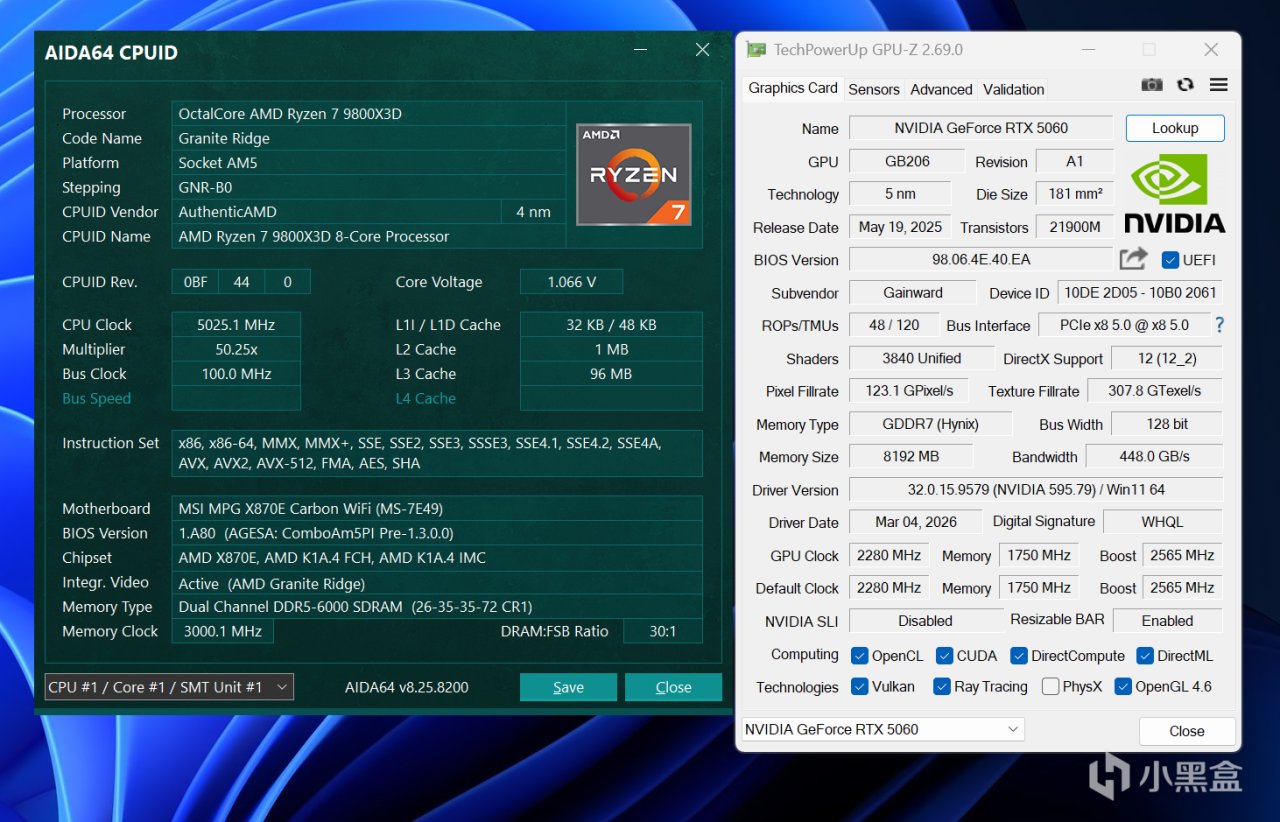Click the Core Voltage value 1.066 V
The width and height of the screenshot is (1280, 822).
571,282
